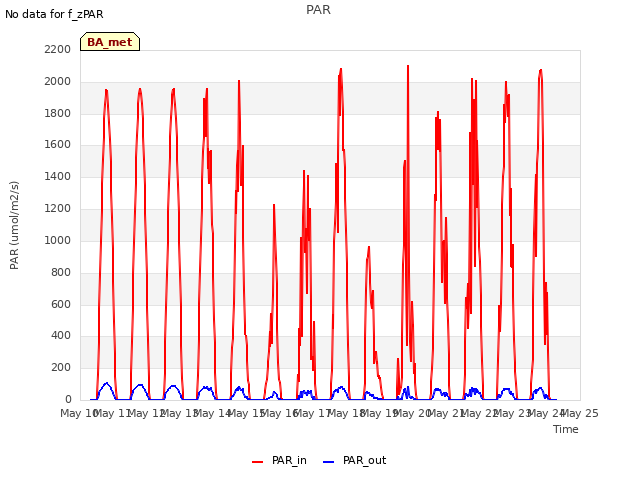Select the BA_met annotation label
Image resolution: width=640 pixels, height=480 pixels.
(110, 42)
